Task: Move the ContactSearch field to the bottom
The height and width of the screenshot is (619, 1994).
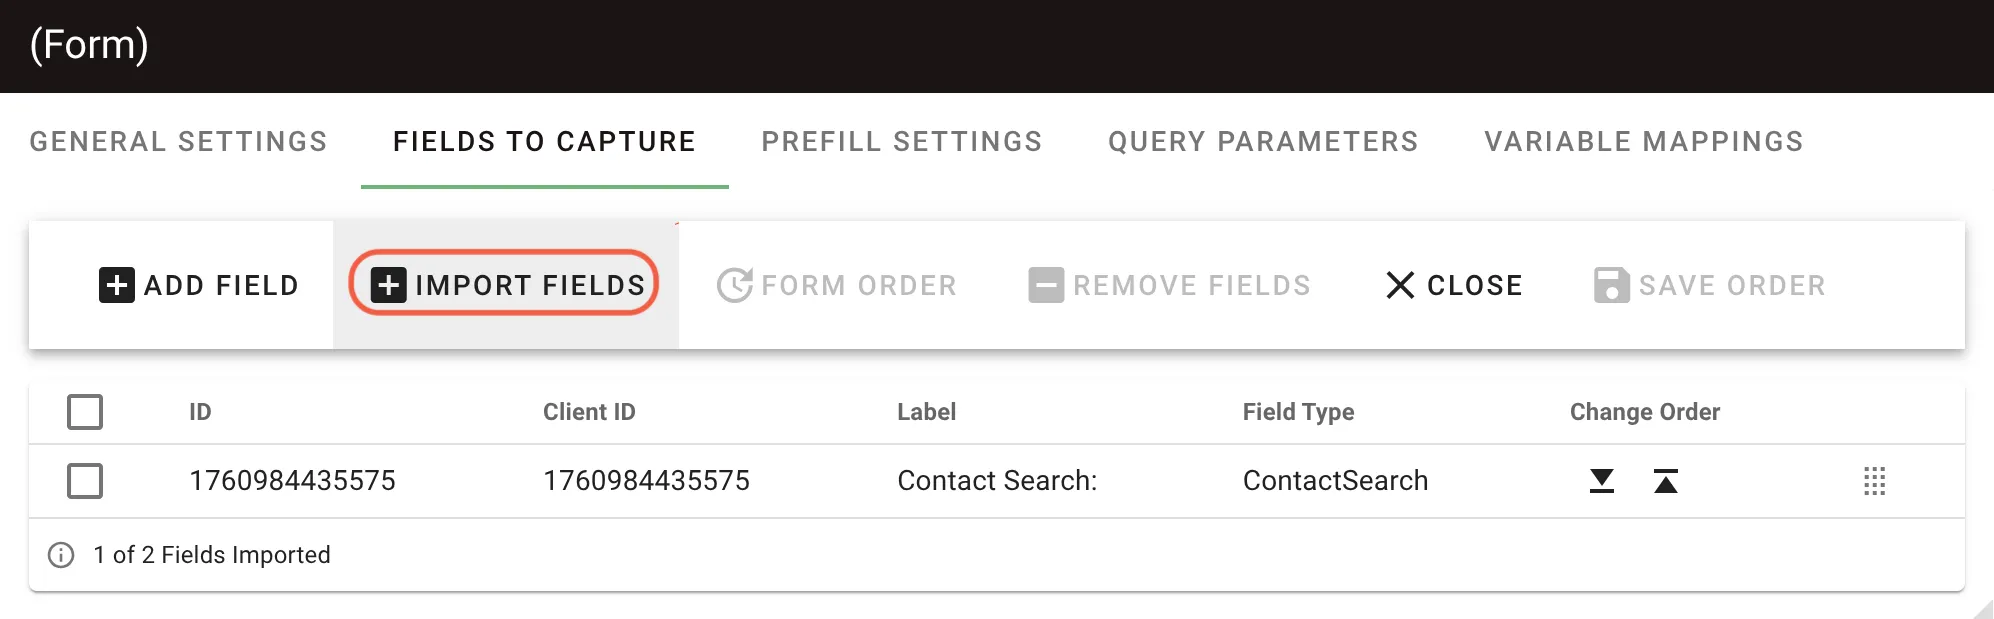Action: pos(1602,481)
